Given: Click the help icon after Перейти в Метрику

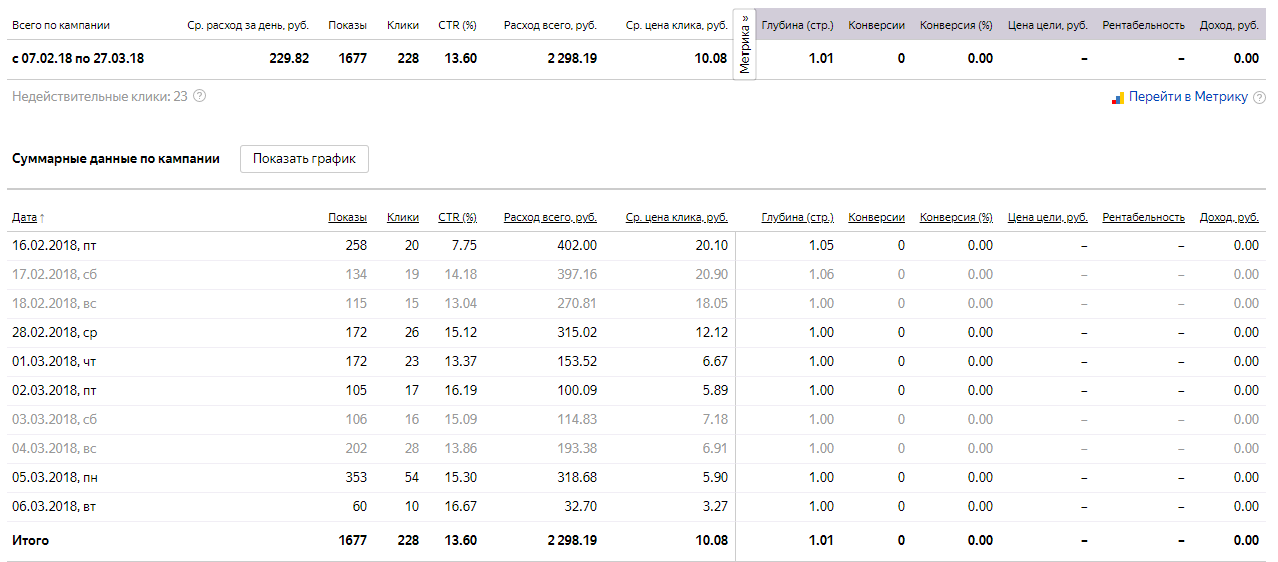Looking at the screenshot, I should click(1258, 97).
